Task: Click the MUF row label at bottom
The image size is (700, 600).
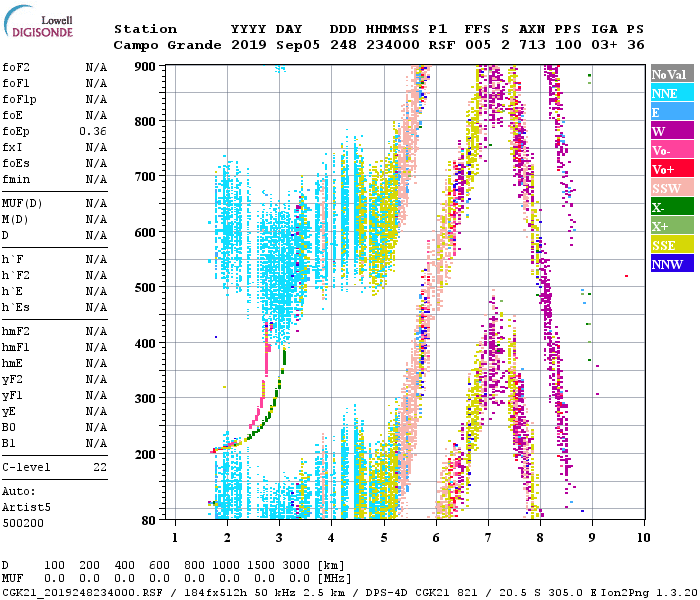Action: (12, 579)
